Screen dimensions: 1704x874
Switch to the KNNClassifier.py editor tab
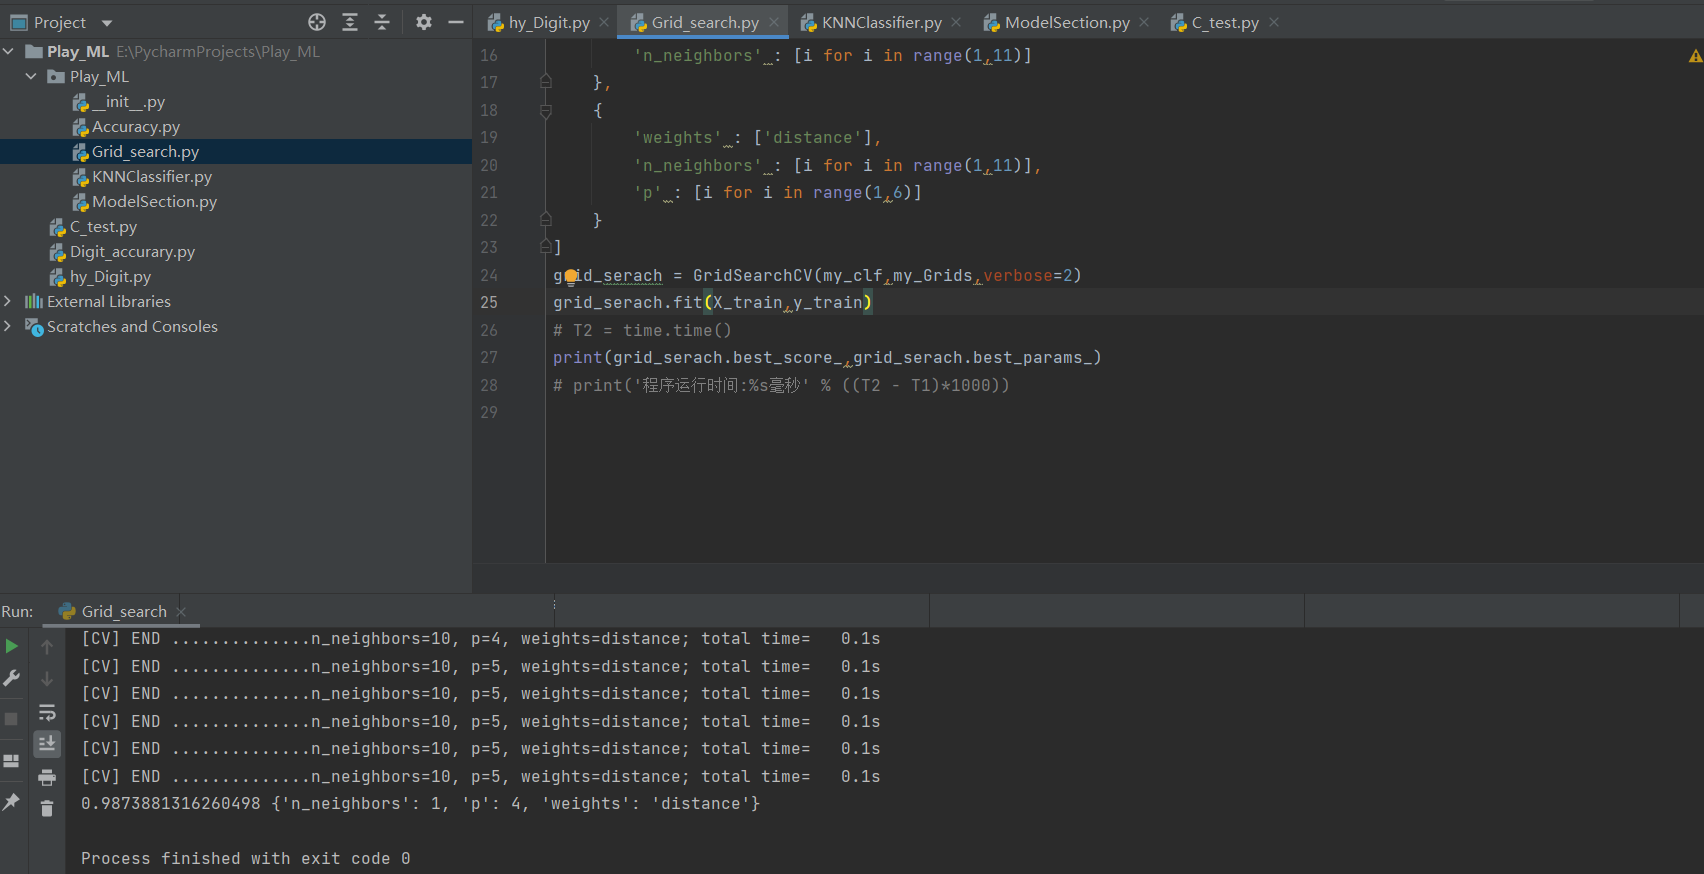[x=880, y=22]
